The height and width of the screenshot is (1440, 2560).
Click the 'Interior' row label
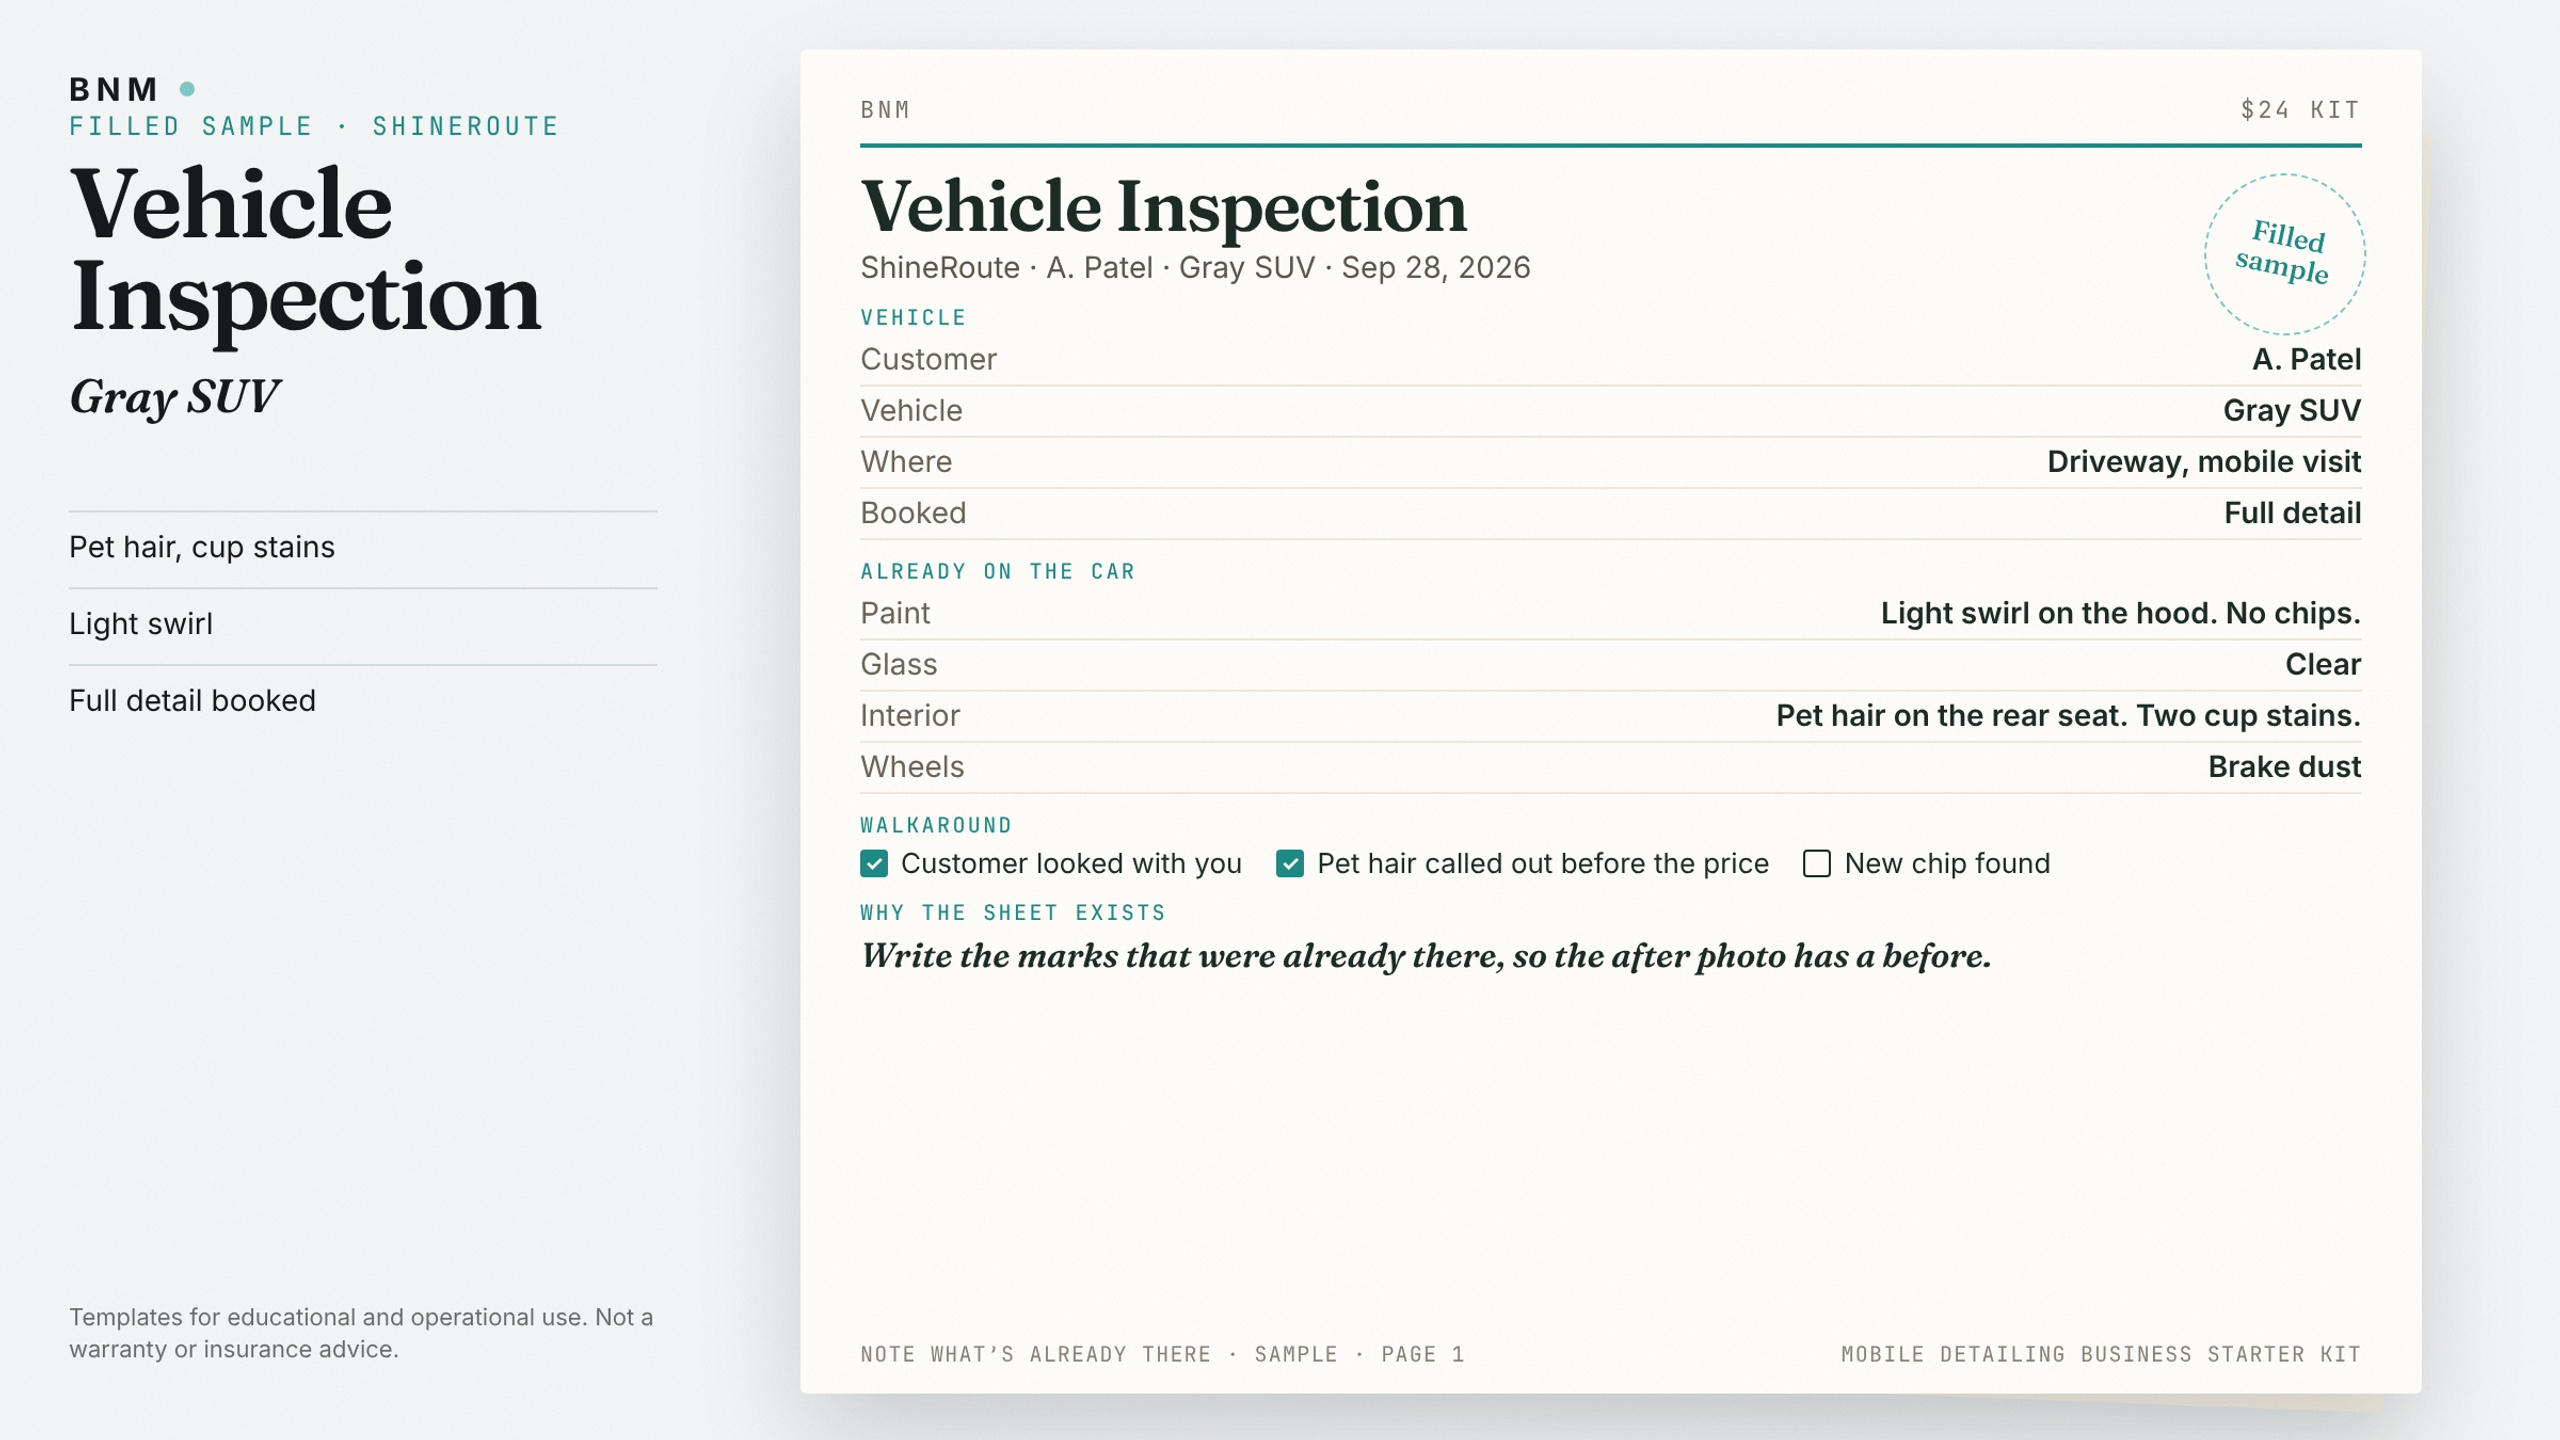click(910, 716)
